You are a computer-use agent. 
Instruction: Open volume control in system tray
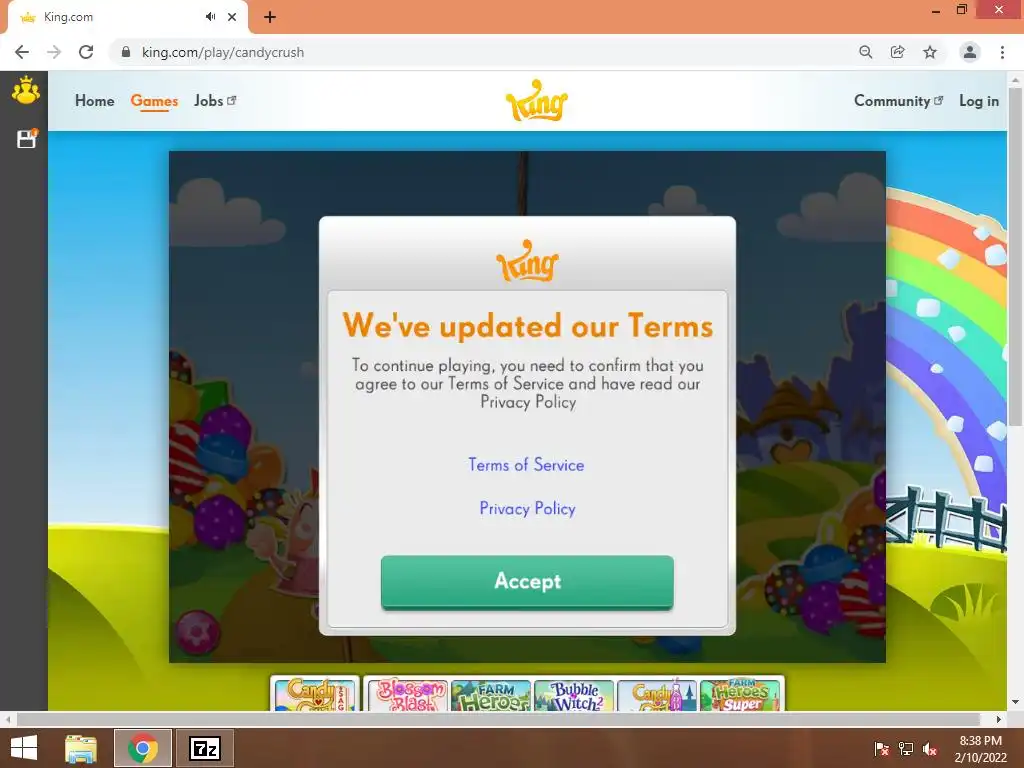930,748
